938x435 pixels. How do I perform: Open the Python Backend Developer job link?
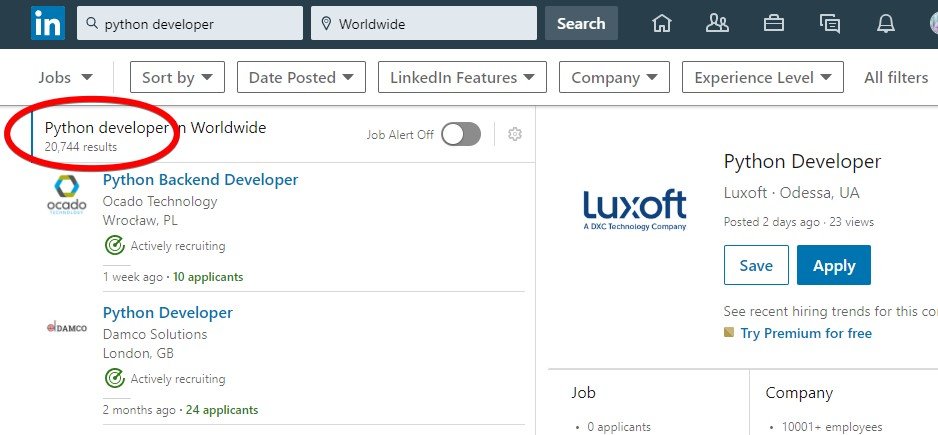pyautogui.click(x=200, y=180)
